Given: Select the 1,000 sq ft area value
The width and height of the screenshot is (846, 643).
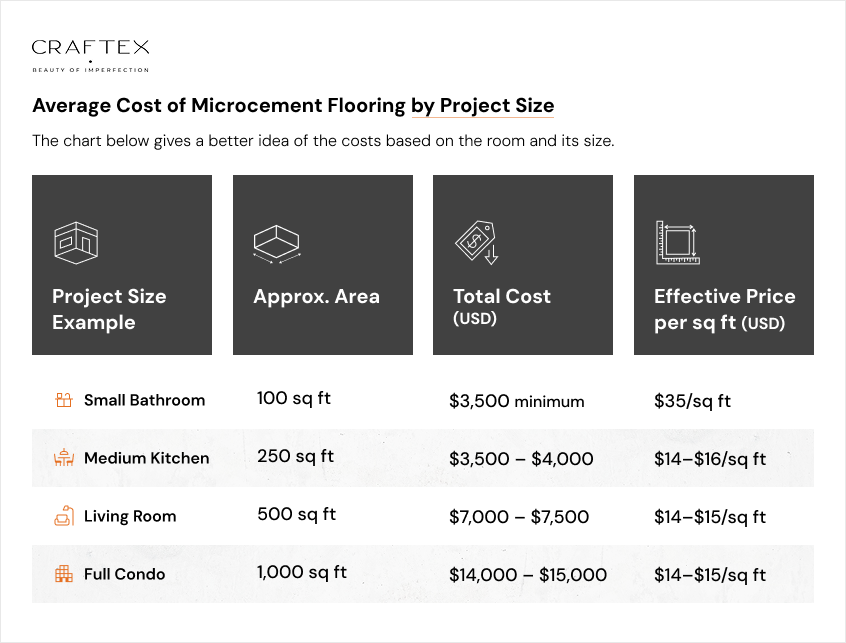Looking at the screenshot, I should (302, 572).
